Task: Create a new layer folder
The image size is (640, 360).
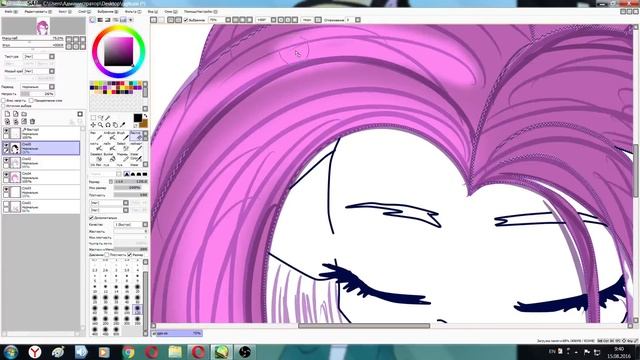Action: click(24, 114)
